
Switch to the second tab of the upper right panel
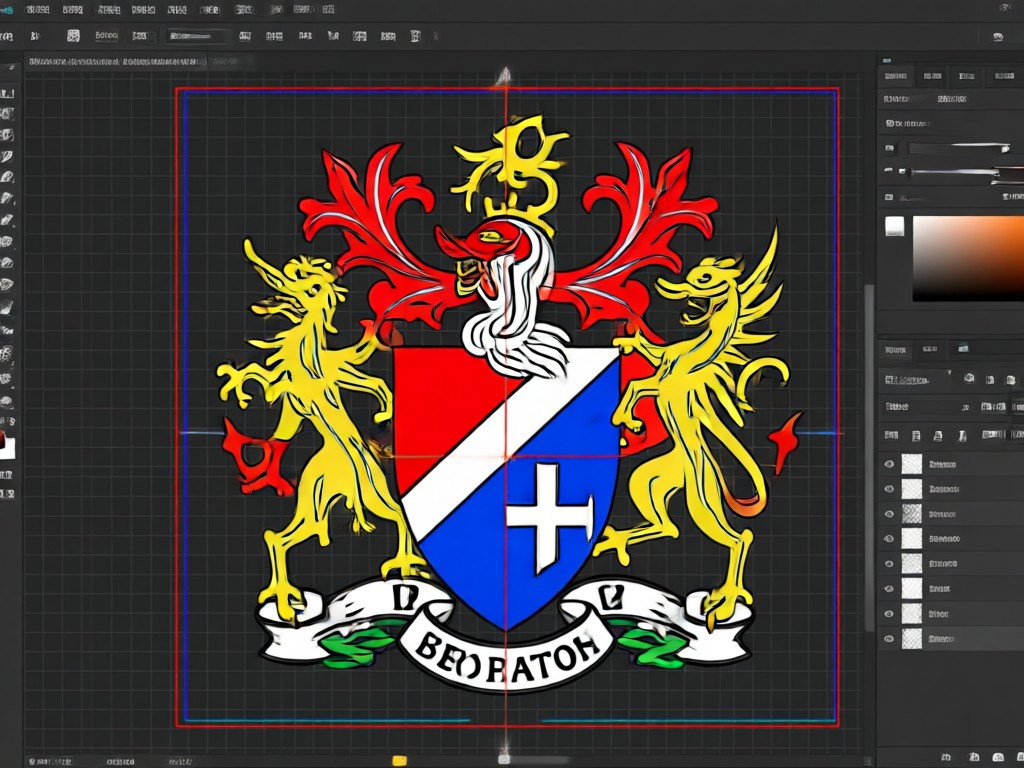[932, 76]
